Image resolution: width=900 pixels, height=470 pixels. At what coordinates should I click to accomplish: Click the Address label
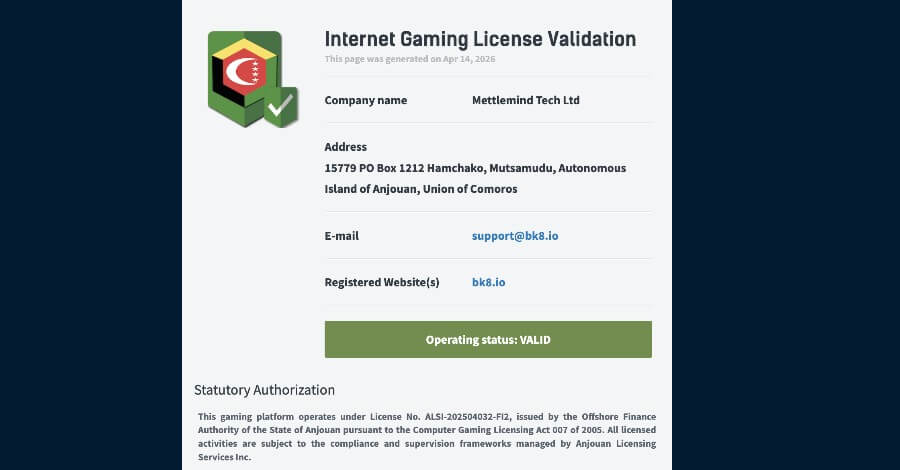click(x=346, y=147)
